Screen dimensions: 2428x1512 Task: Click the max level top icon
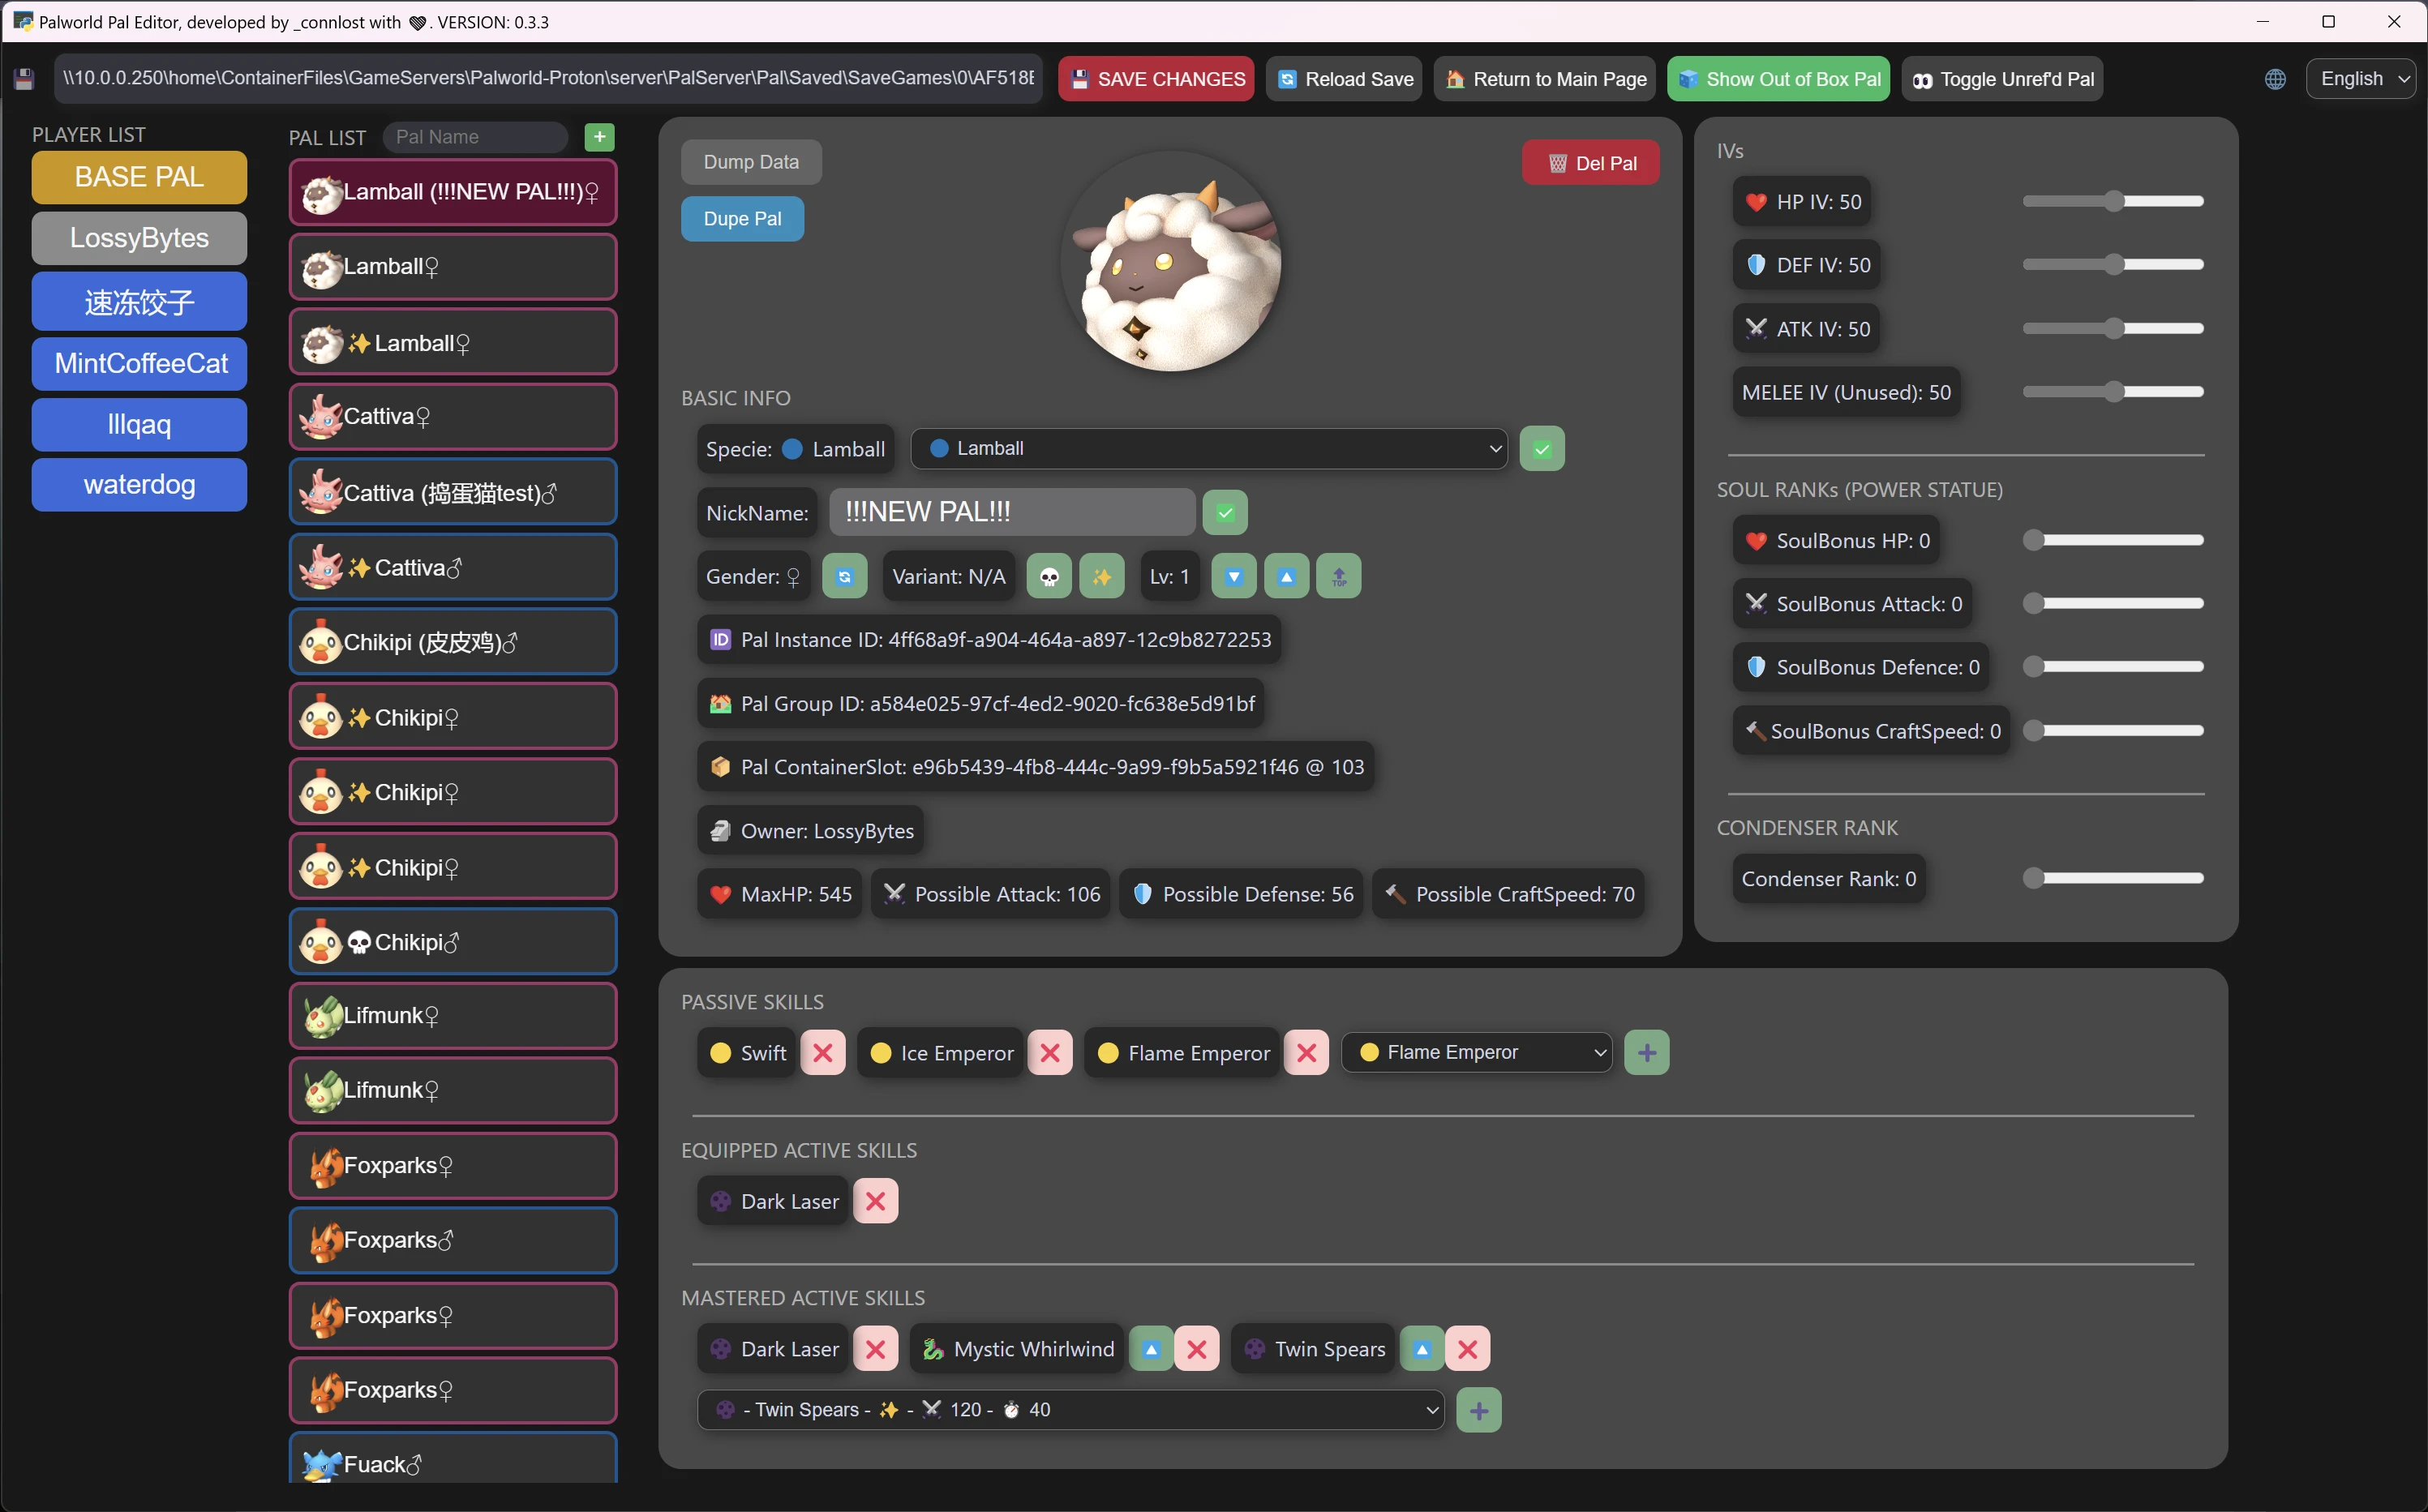pos(1339,577)
